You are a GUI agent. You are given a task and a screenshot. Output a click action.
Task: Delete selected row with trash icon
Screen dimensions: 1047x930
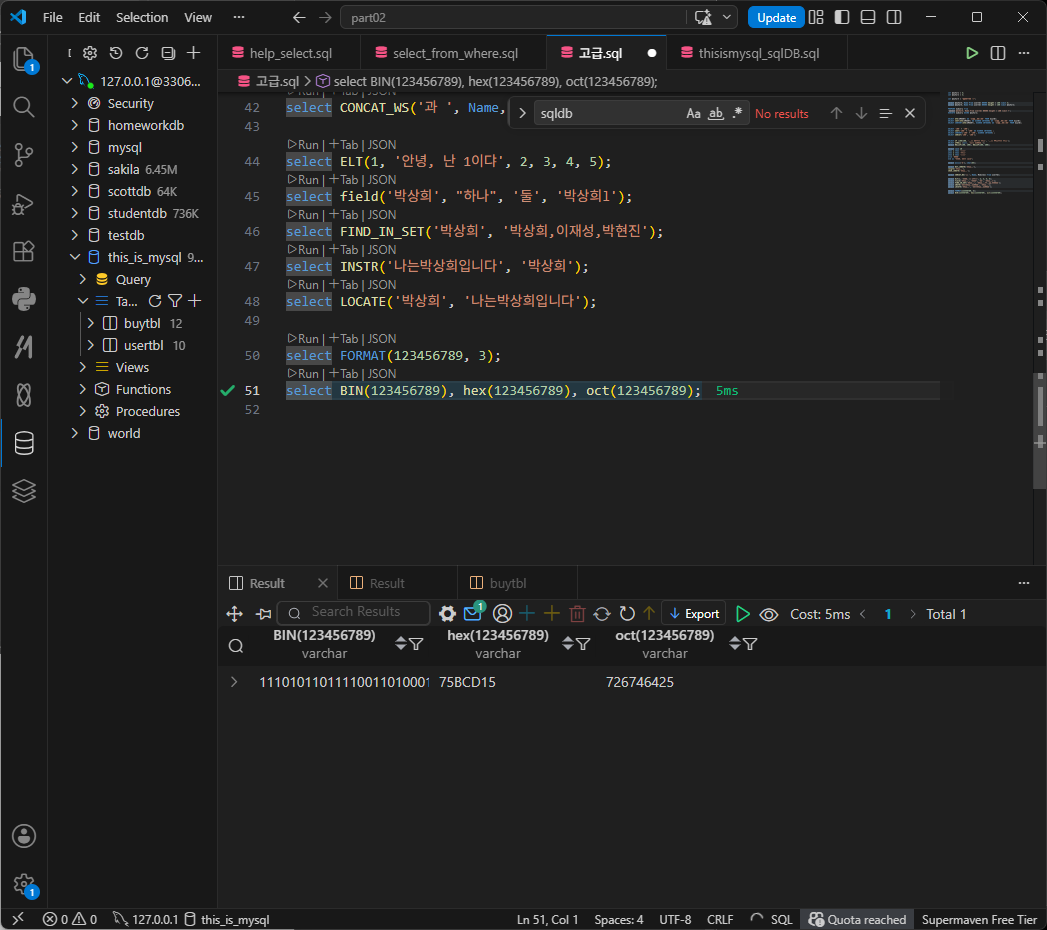point(577,614)
